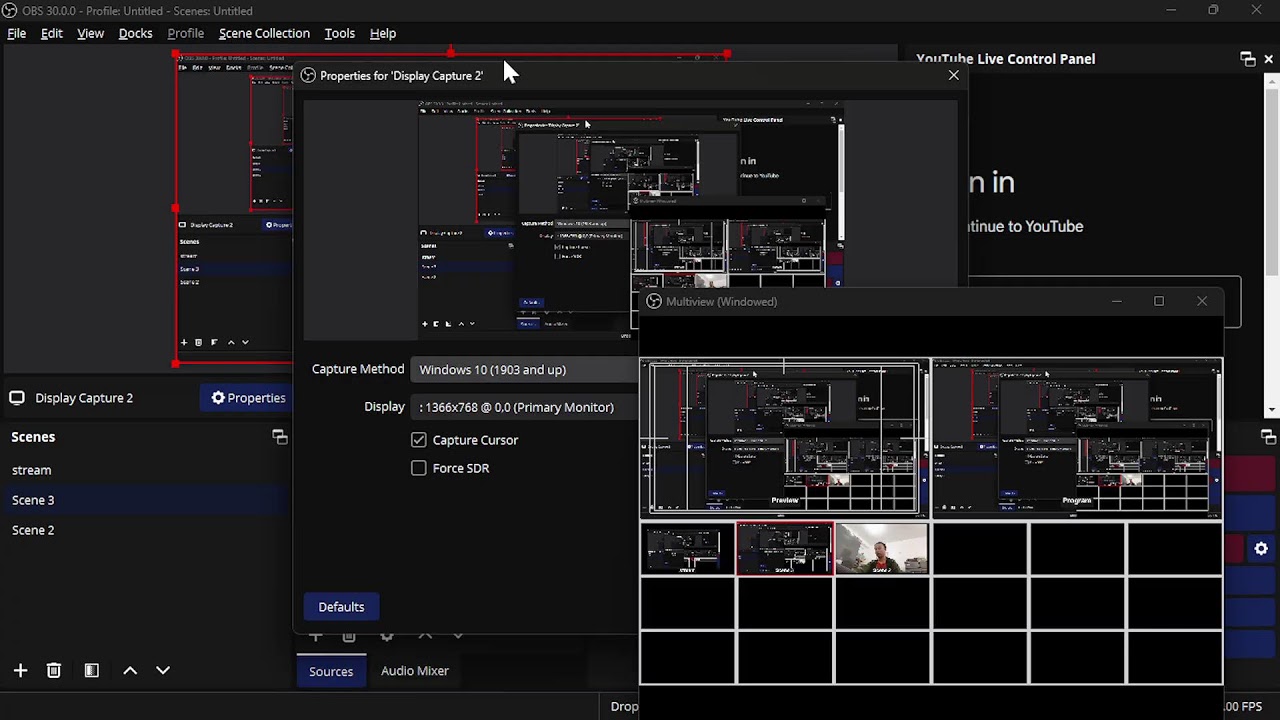1280x720 pixels.
Task: Select the stream scene thumbnail in Multiview
Action: tap(687, 549)
